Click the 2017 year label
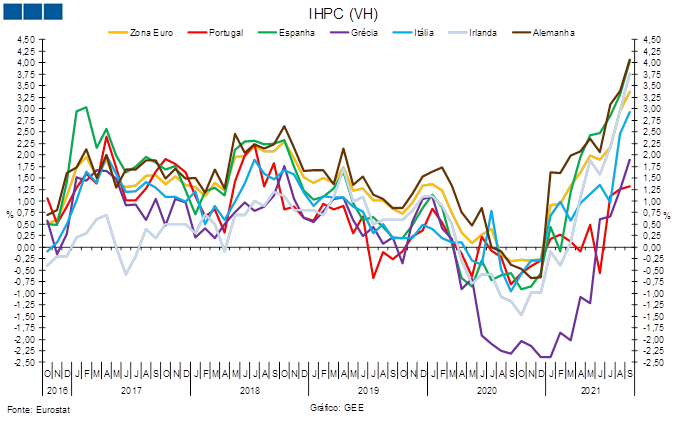This screenshot has width=680, height=421. pyautogui.click(x=131, y=391)
